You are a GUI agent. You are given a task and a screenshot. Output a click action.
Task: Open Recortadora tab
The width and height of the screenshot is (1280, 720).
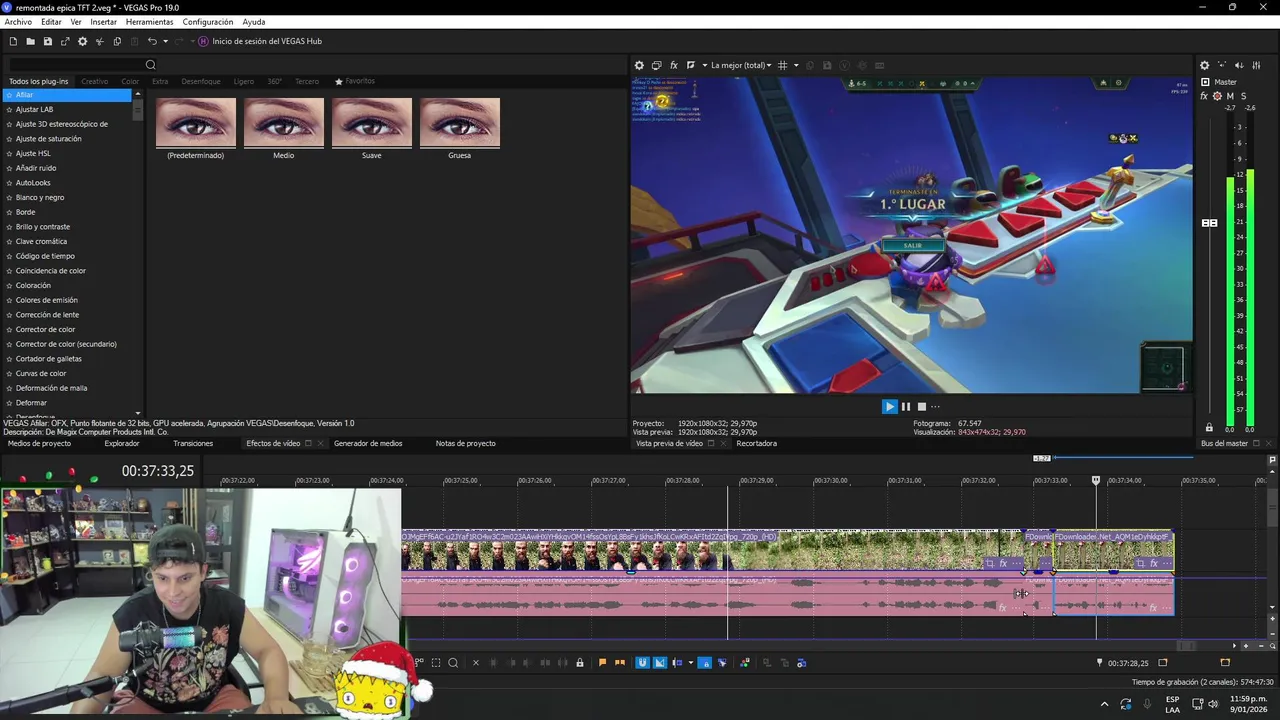pyautogui.click(x=756, y=443)
